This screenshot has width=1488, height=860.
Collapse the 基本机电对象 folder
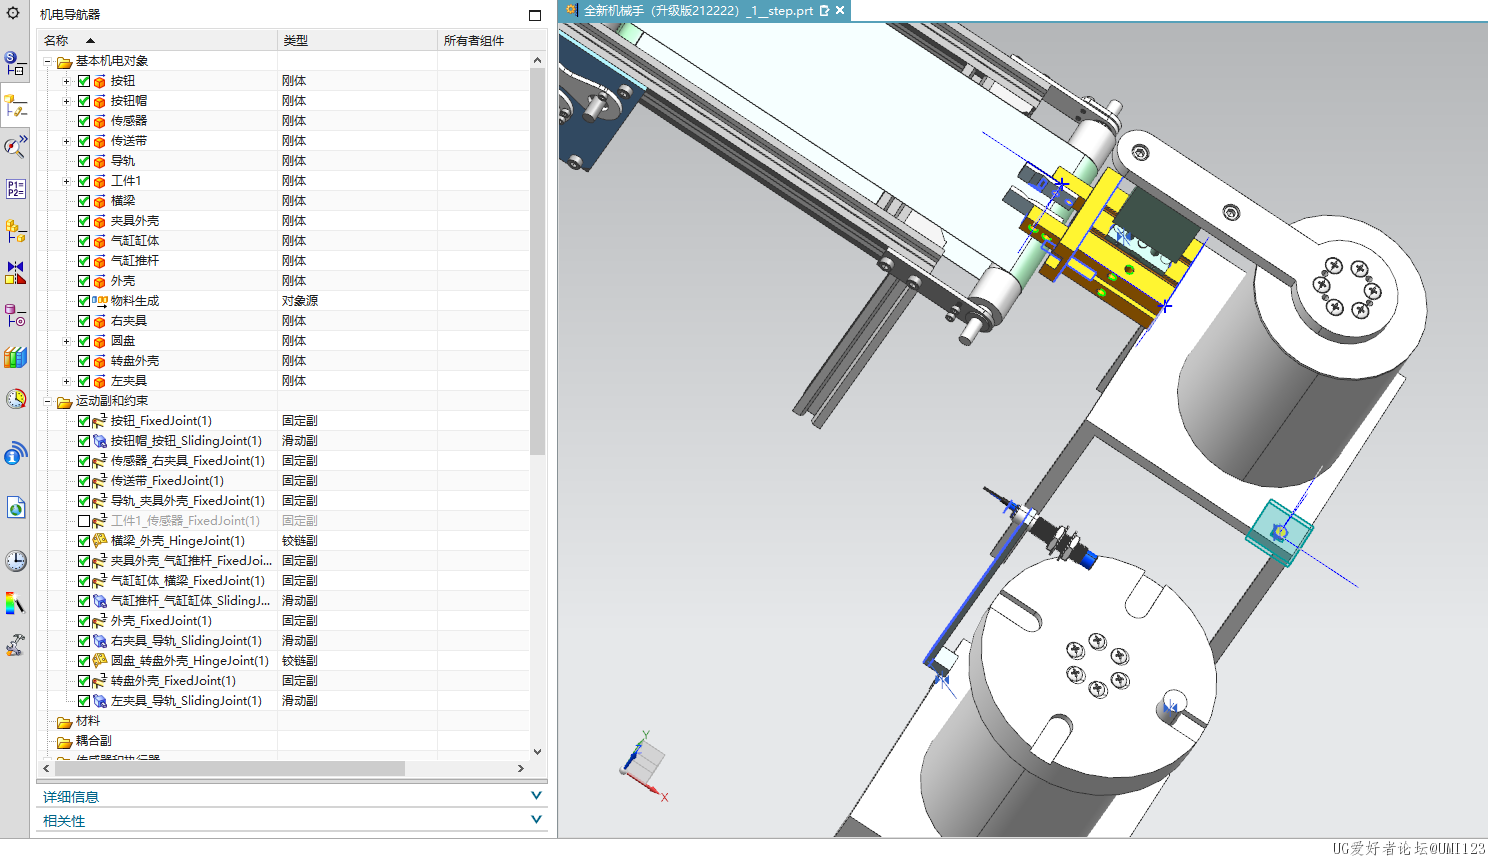pyautogui.click(x=47, y=61)
